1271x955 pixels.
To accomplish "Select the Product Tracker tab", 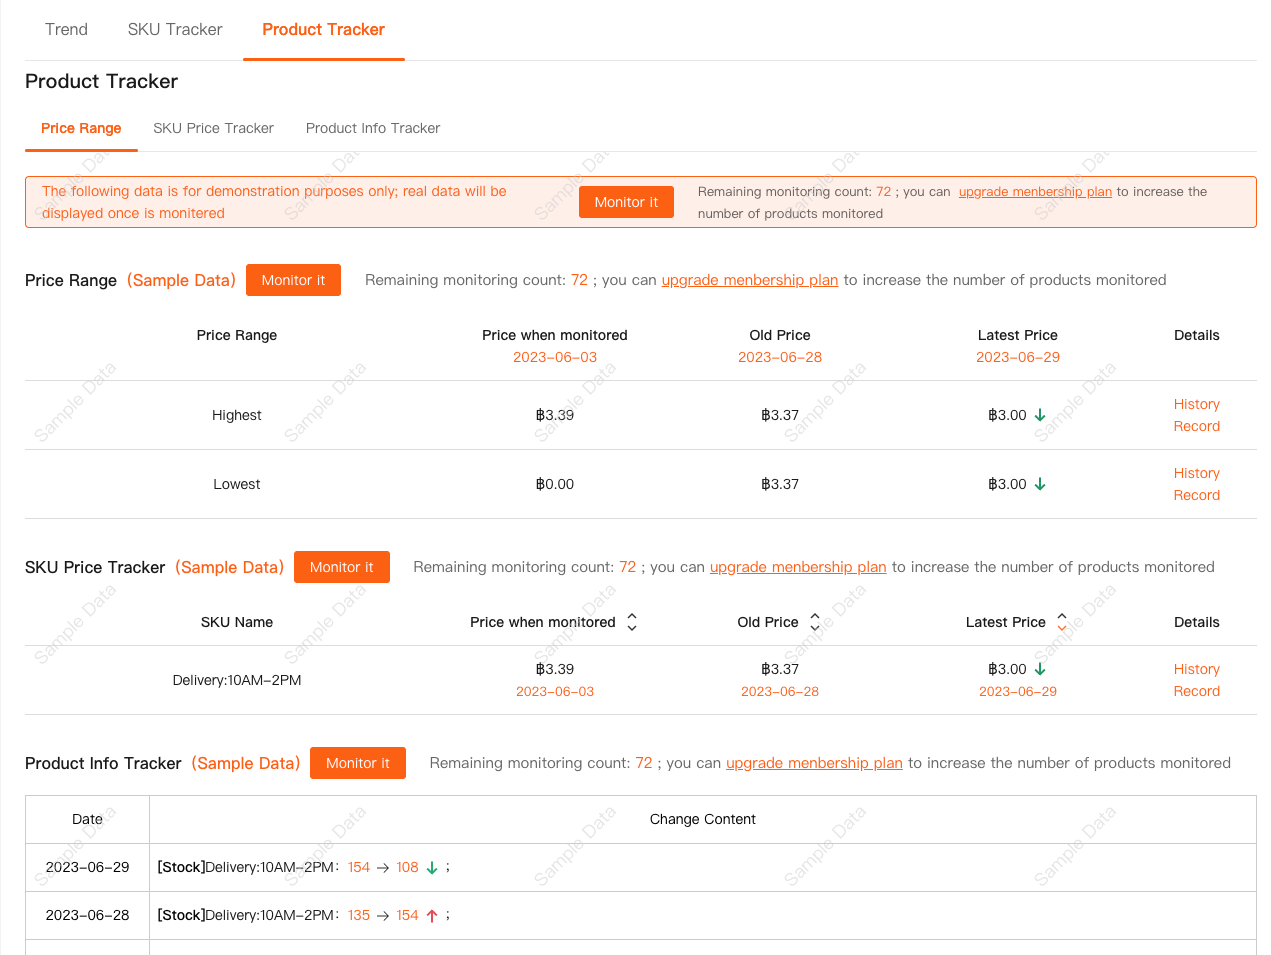I will pyautogui.click(x=323, y=30).
